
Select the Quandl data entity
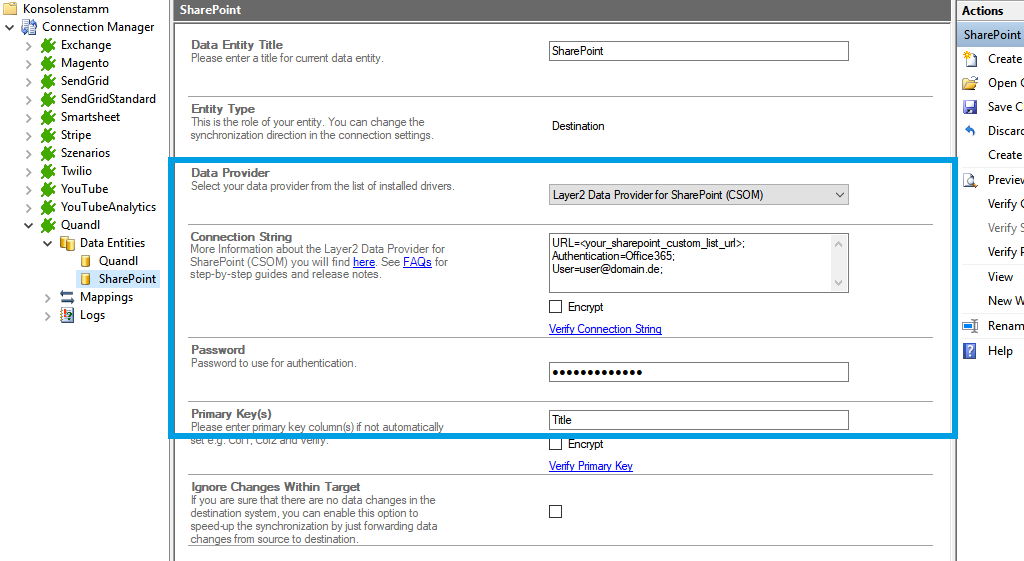118,261
